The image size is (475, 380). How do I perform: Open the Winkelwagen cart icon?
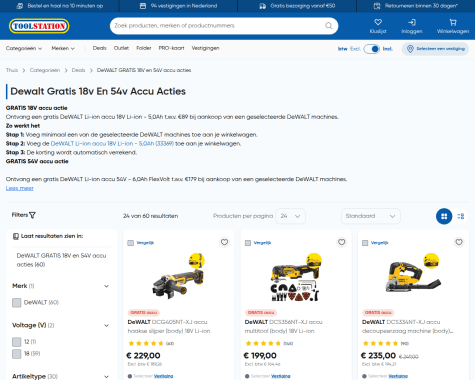click(x=453, y=22)
